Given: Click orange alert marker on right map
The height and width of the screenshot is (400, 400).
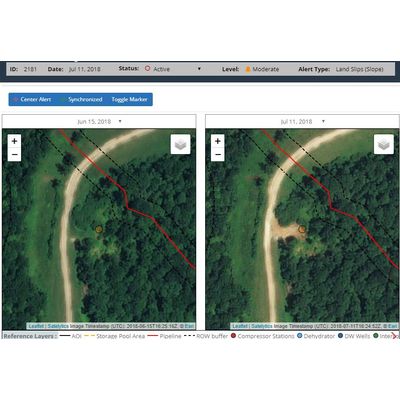Looking at the screenshot, I should [x=302, y=229].
